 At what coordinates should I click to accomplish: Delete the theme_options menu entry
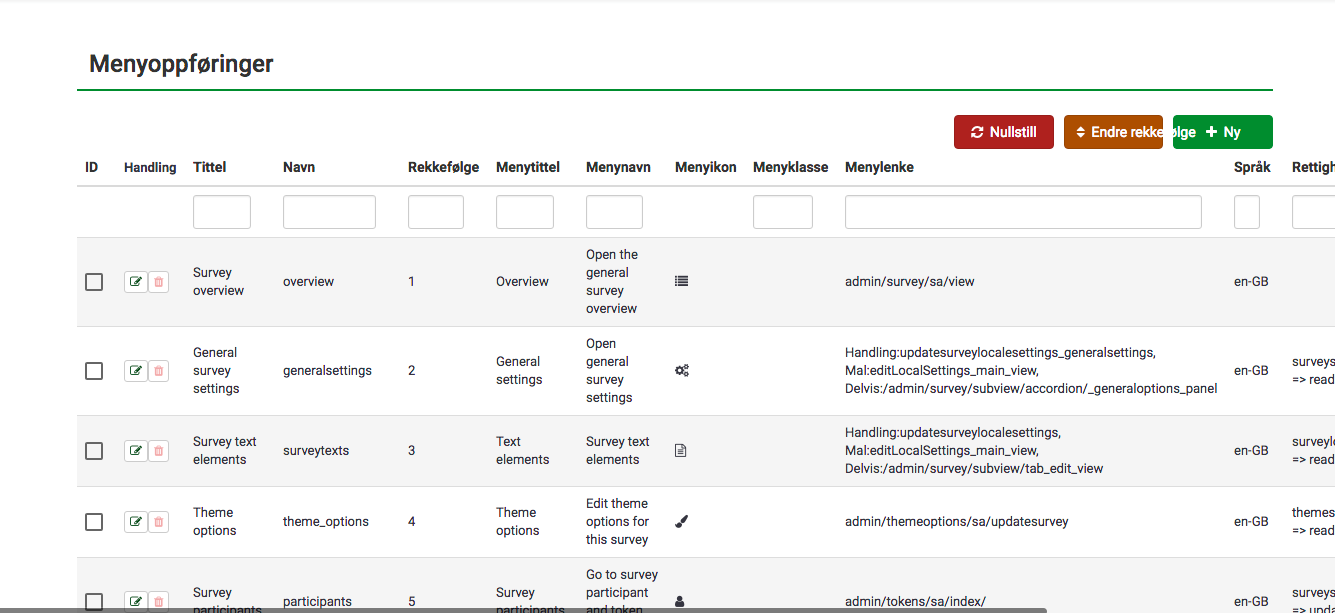point(158,522)
